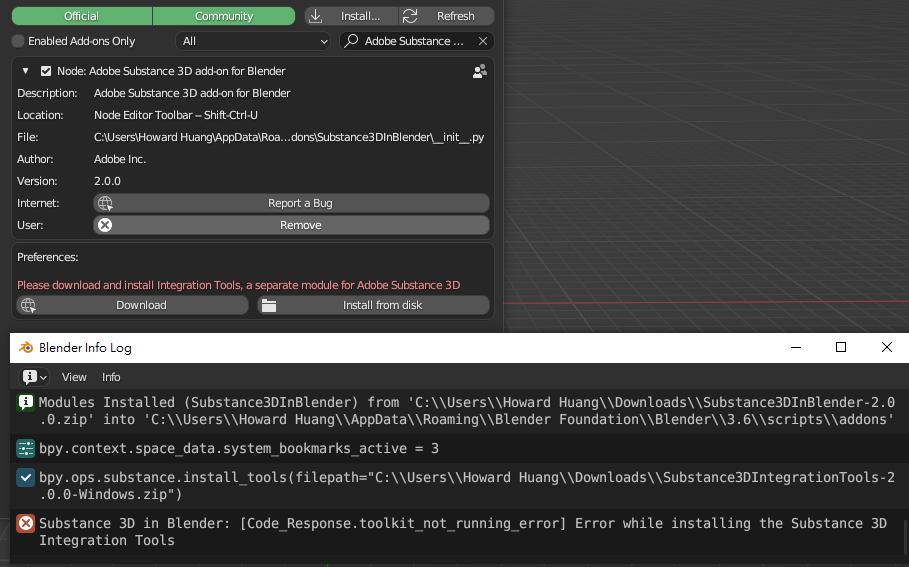Click the download arrow icon on Install
The width and height of the screenshot is (909, 567).
tap(315, 16)
